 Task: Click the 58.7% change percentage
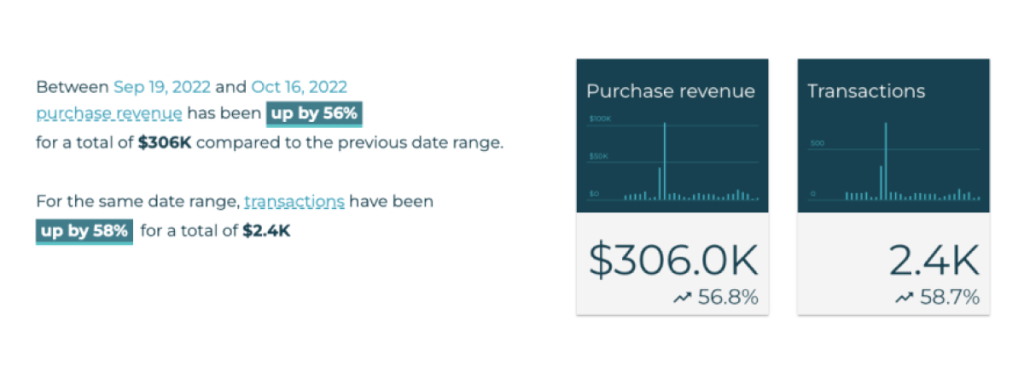(x=950, y=298)
